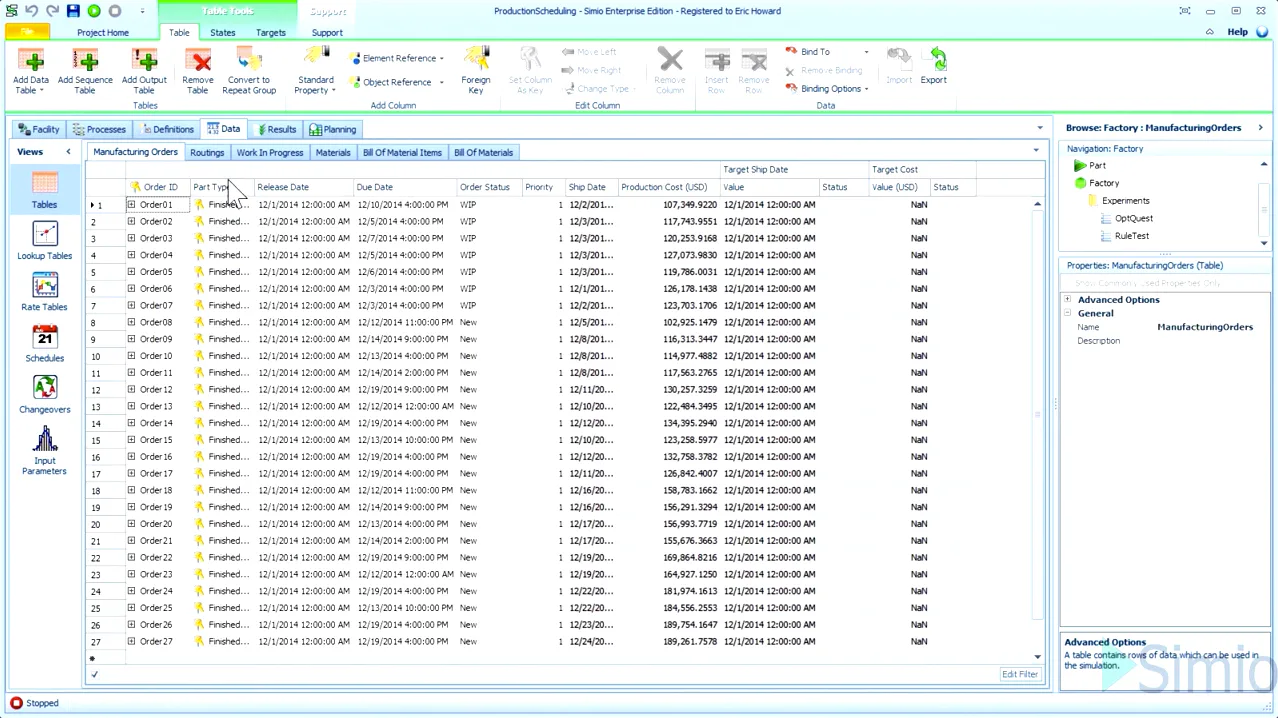Click the Name field value ManufacturingOrders
The height and width of the screenshot is (718, 1278).
click(1205, 327)
